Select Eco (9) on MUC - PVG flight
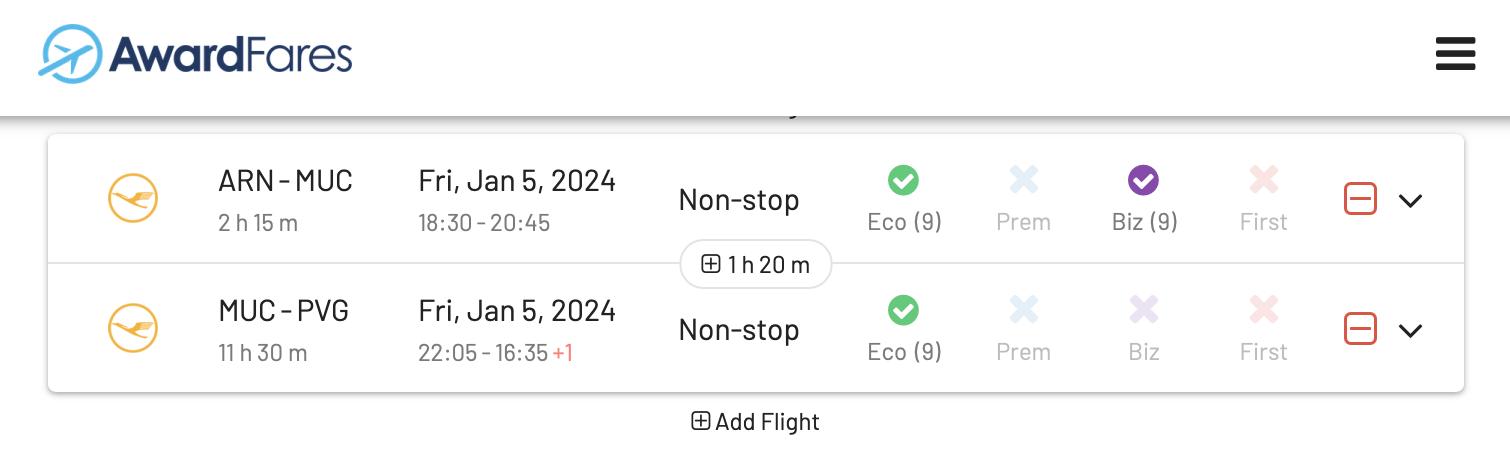 tap(904, 329)
